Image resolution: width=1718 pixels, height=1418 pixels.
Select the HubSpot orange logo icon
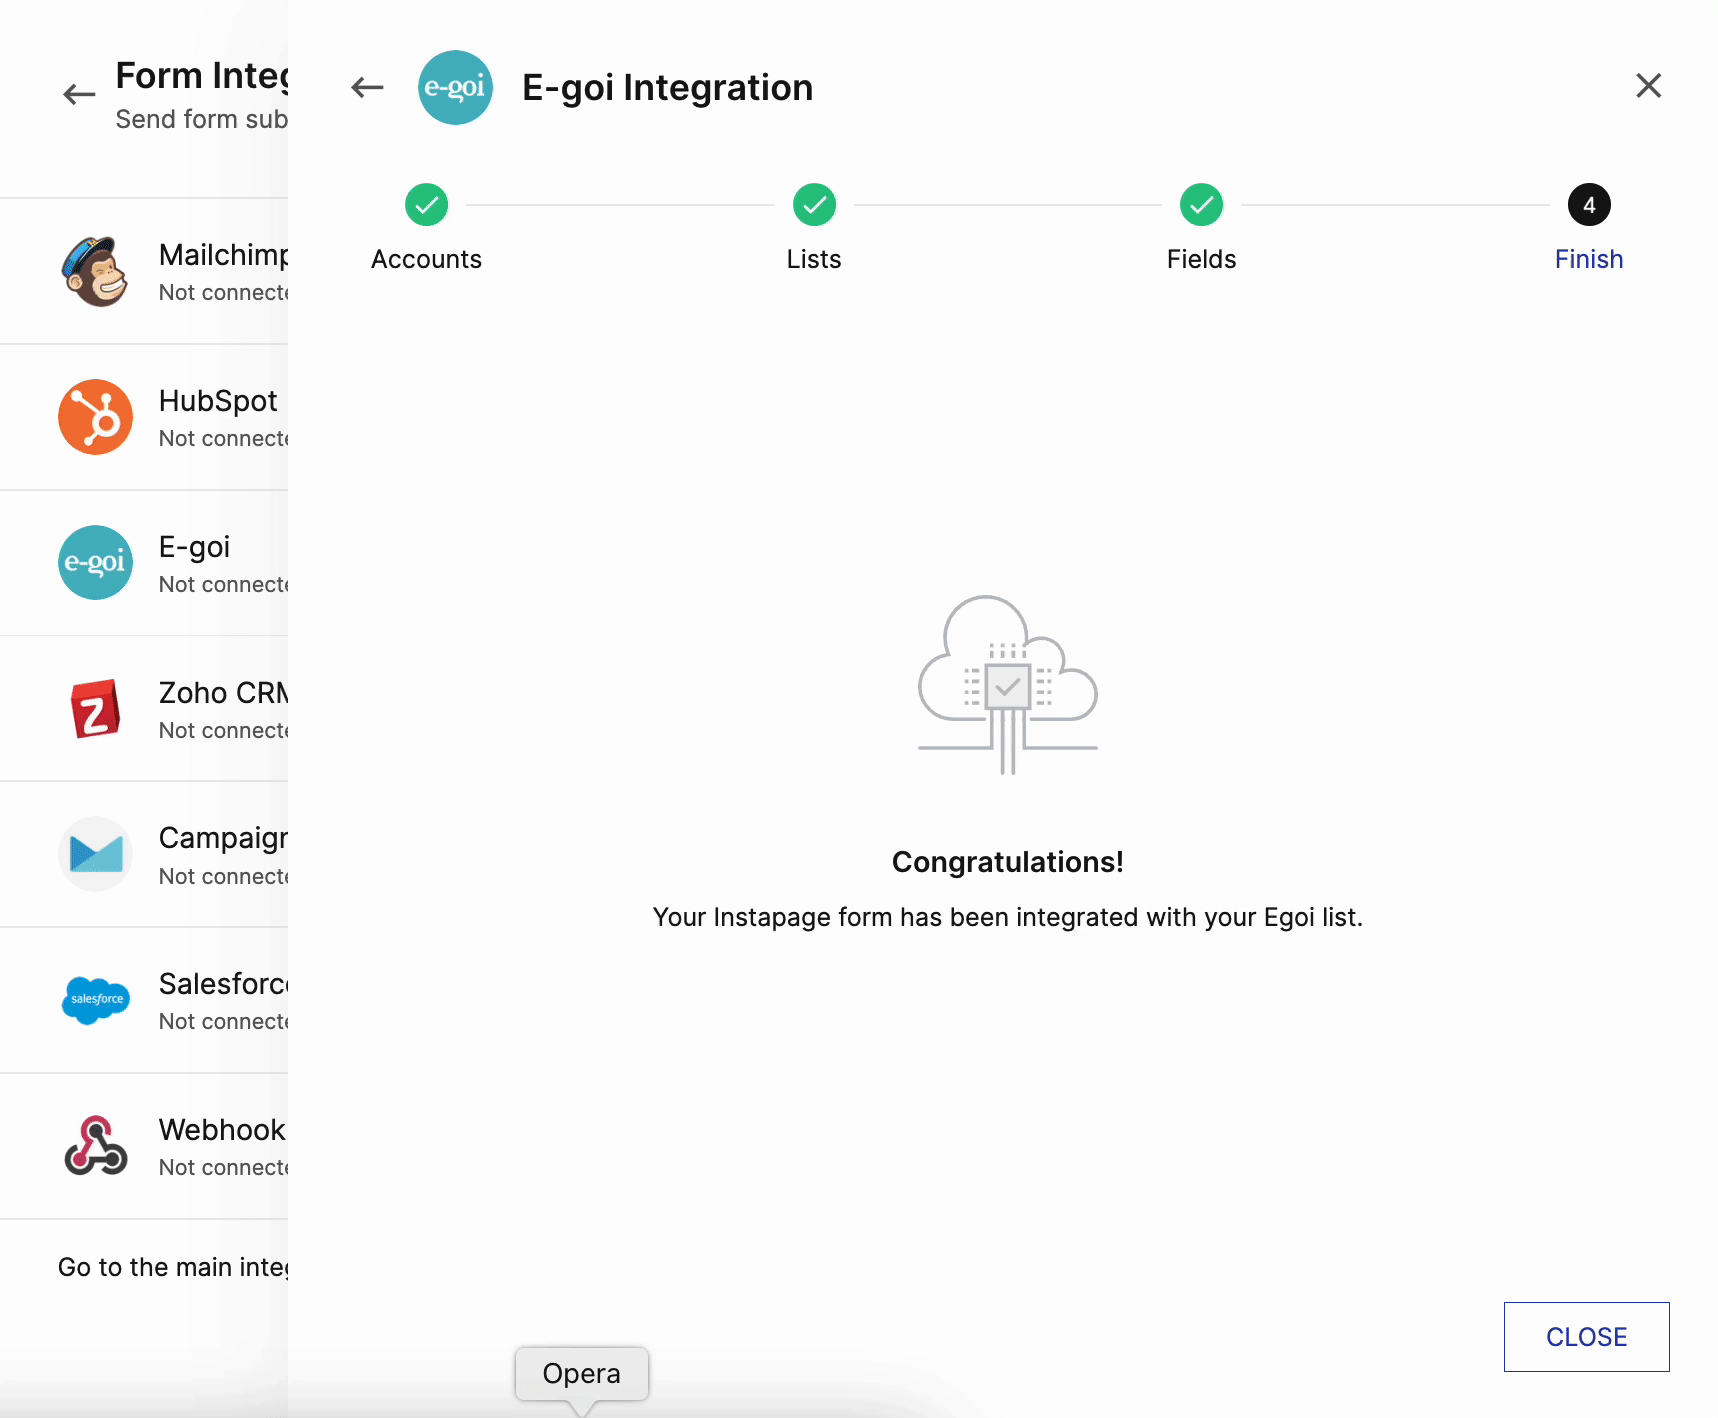click(95, 417)
